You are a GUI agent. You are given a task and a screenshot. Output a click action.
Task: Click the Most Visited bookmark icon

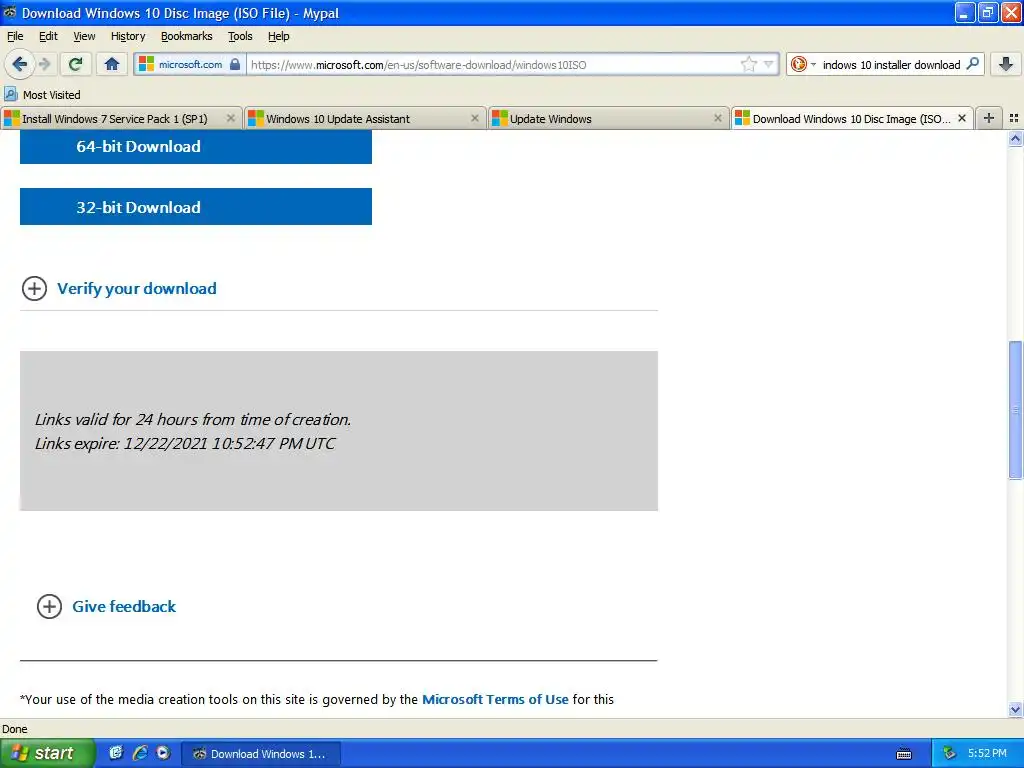[x=10, y=94]
